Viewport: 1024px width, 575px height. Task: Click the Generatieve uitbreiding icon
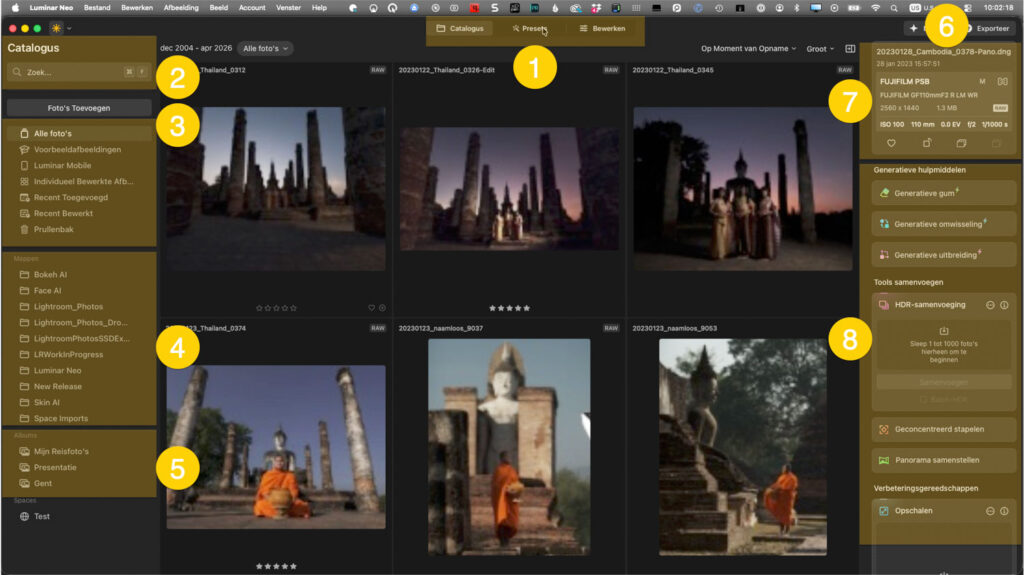(x=884, y=255)
